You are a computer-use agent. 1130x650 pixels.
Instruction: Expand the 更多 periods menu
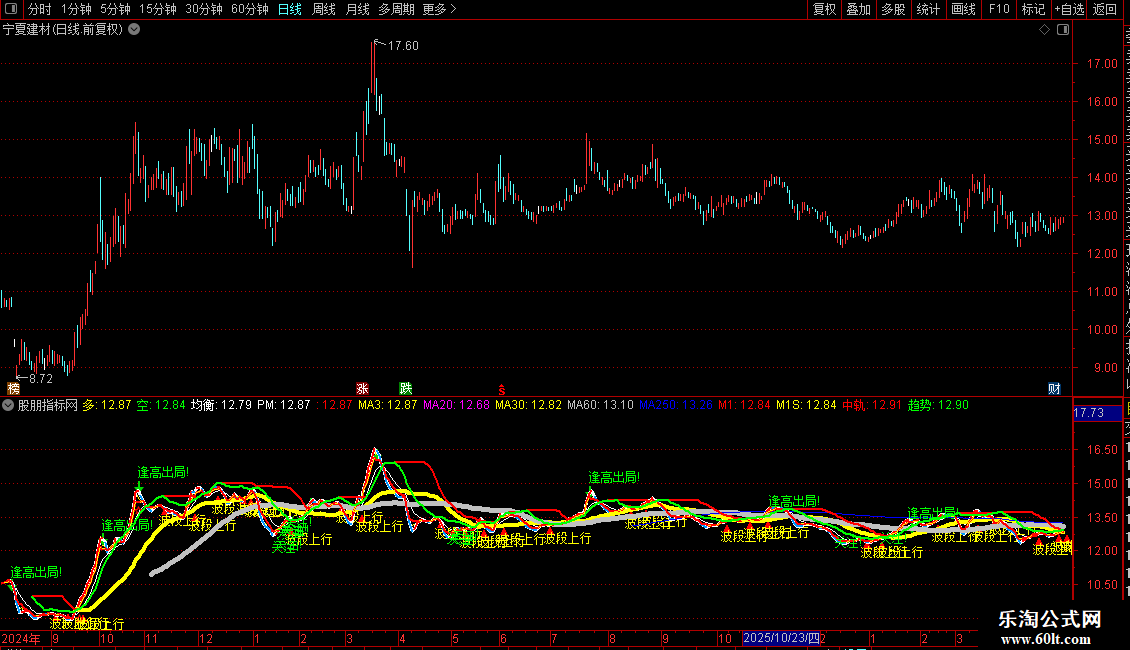click(x=440, y=9)
